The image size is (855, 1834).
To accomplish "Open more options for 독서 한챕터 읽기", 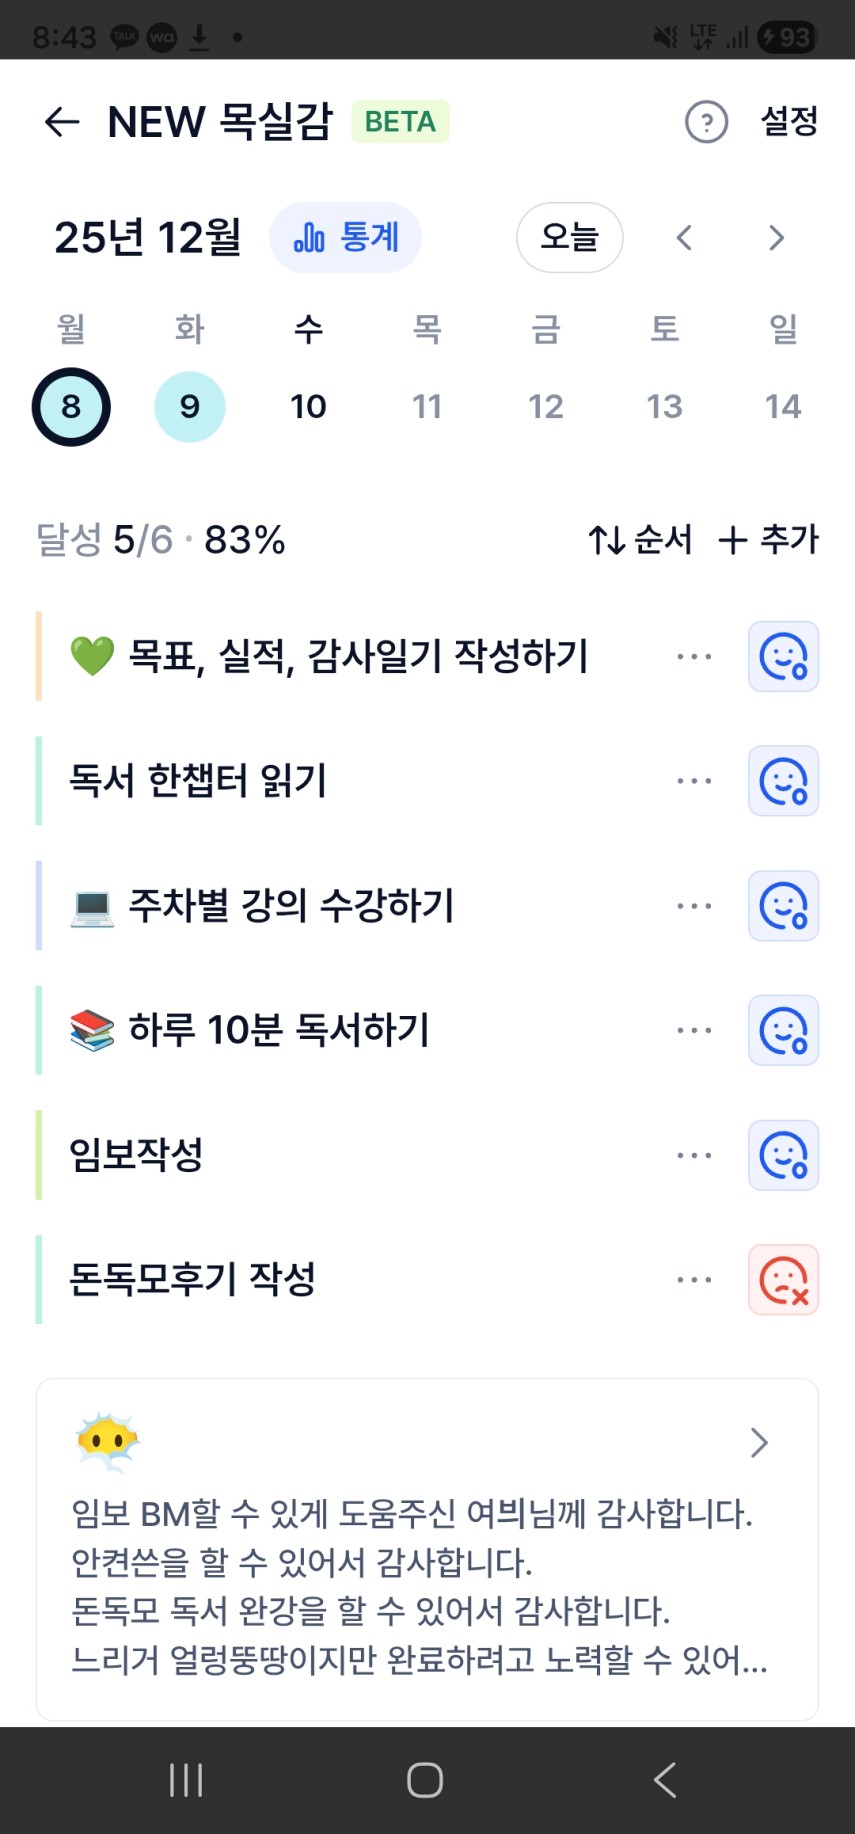I will click(694, 781).
